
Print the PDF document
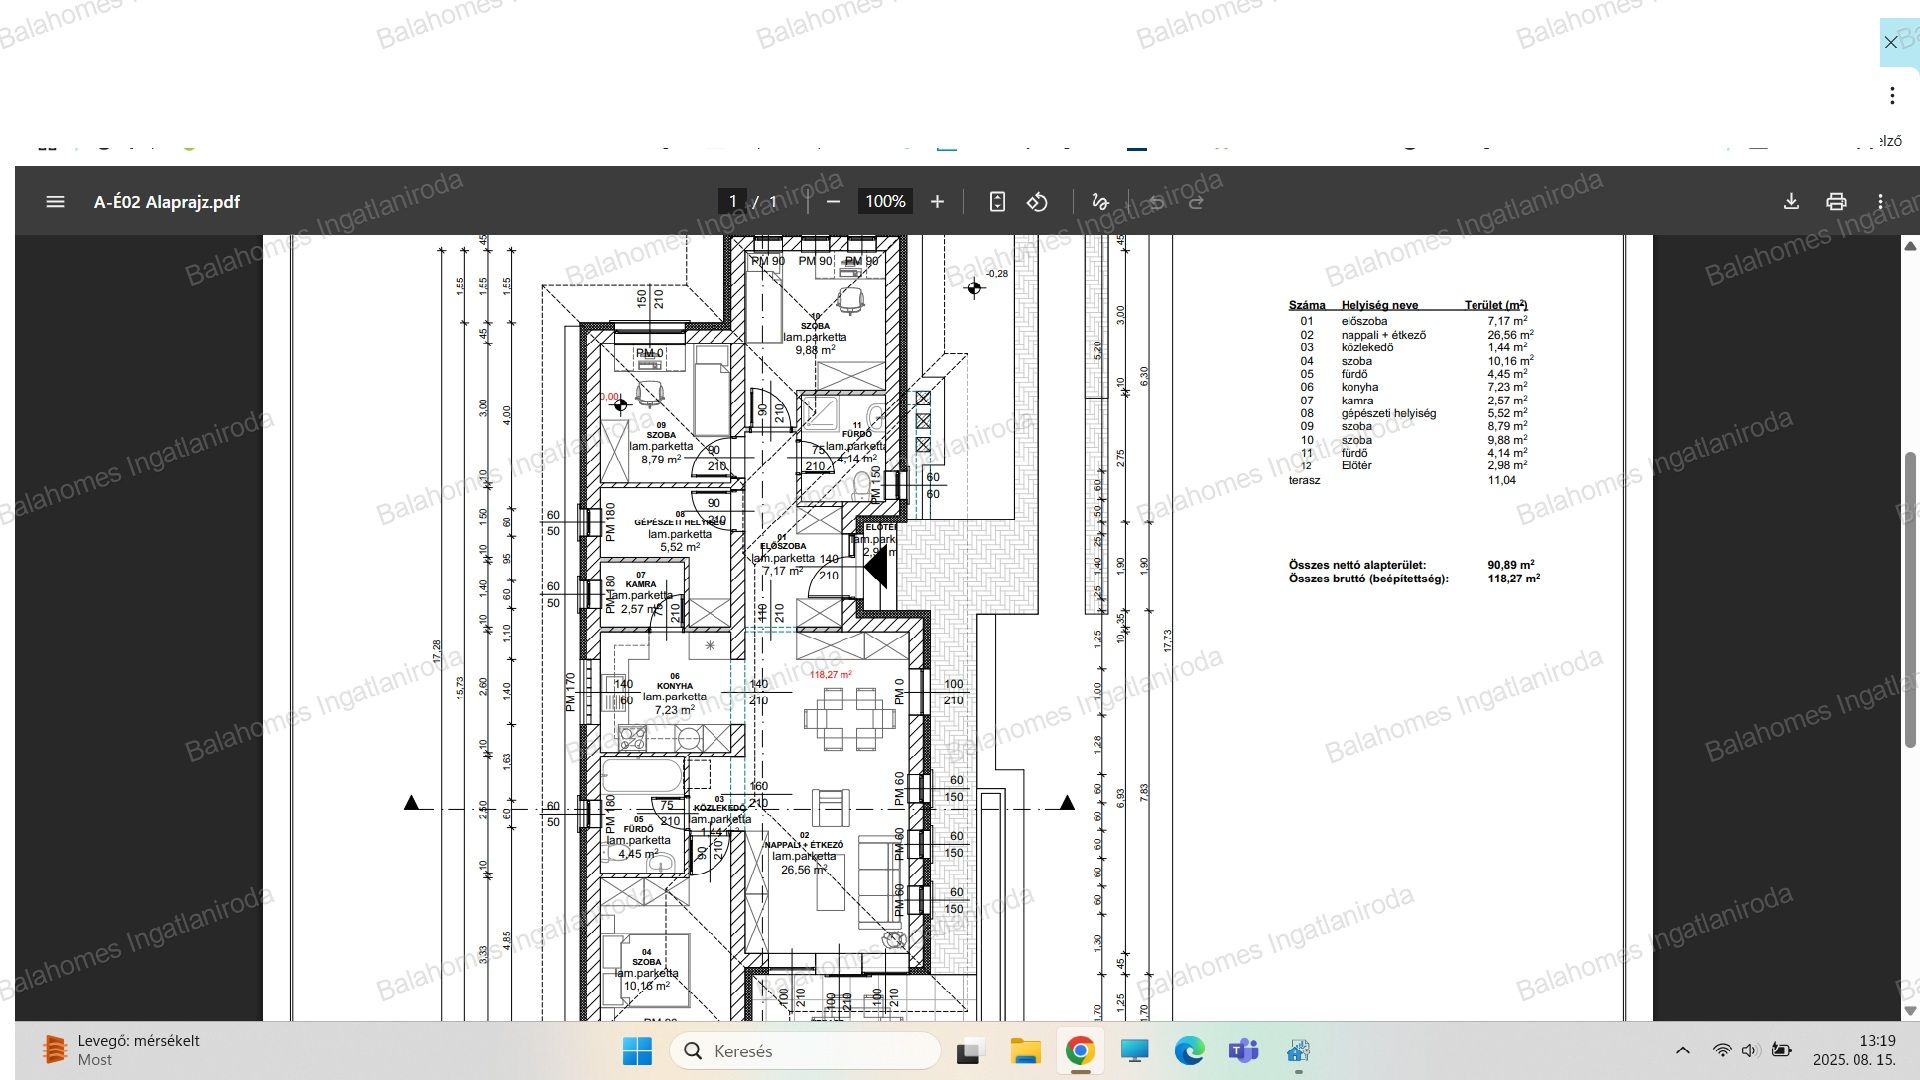point(1836,202)
